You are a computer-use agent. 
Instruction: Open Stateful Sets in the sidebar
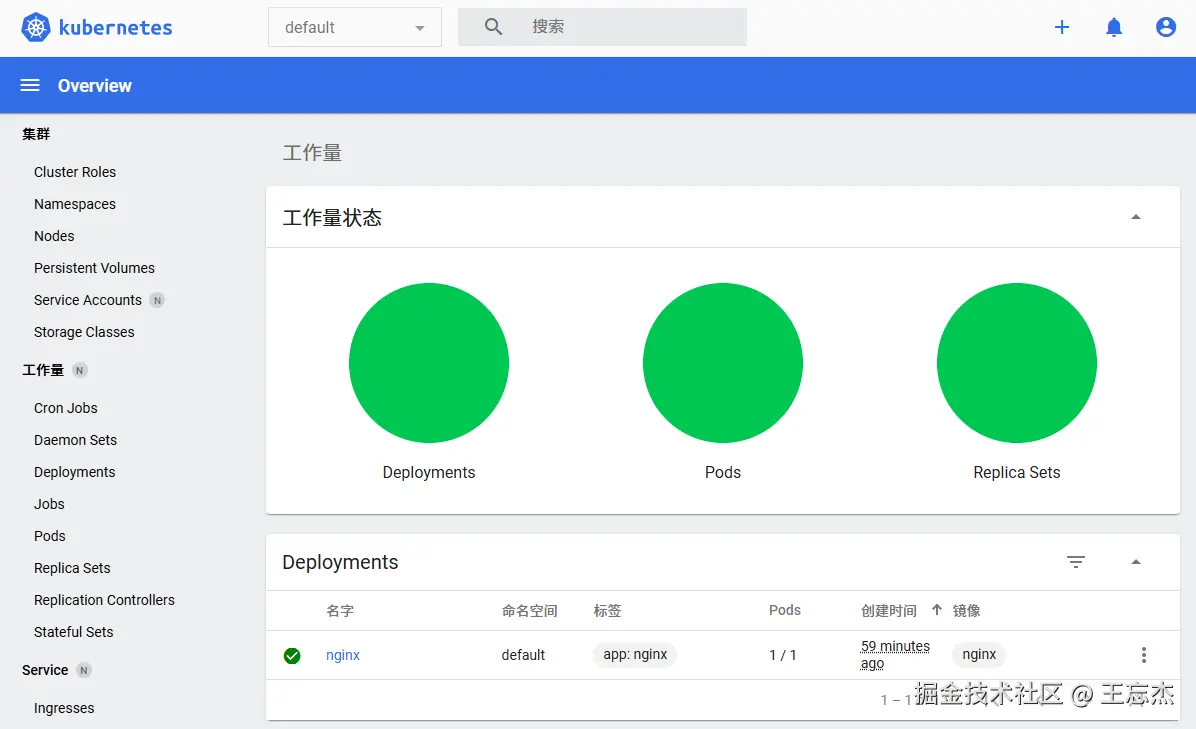[x=73, y=632]
